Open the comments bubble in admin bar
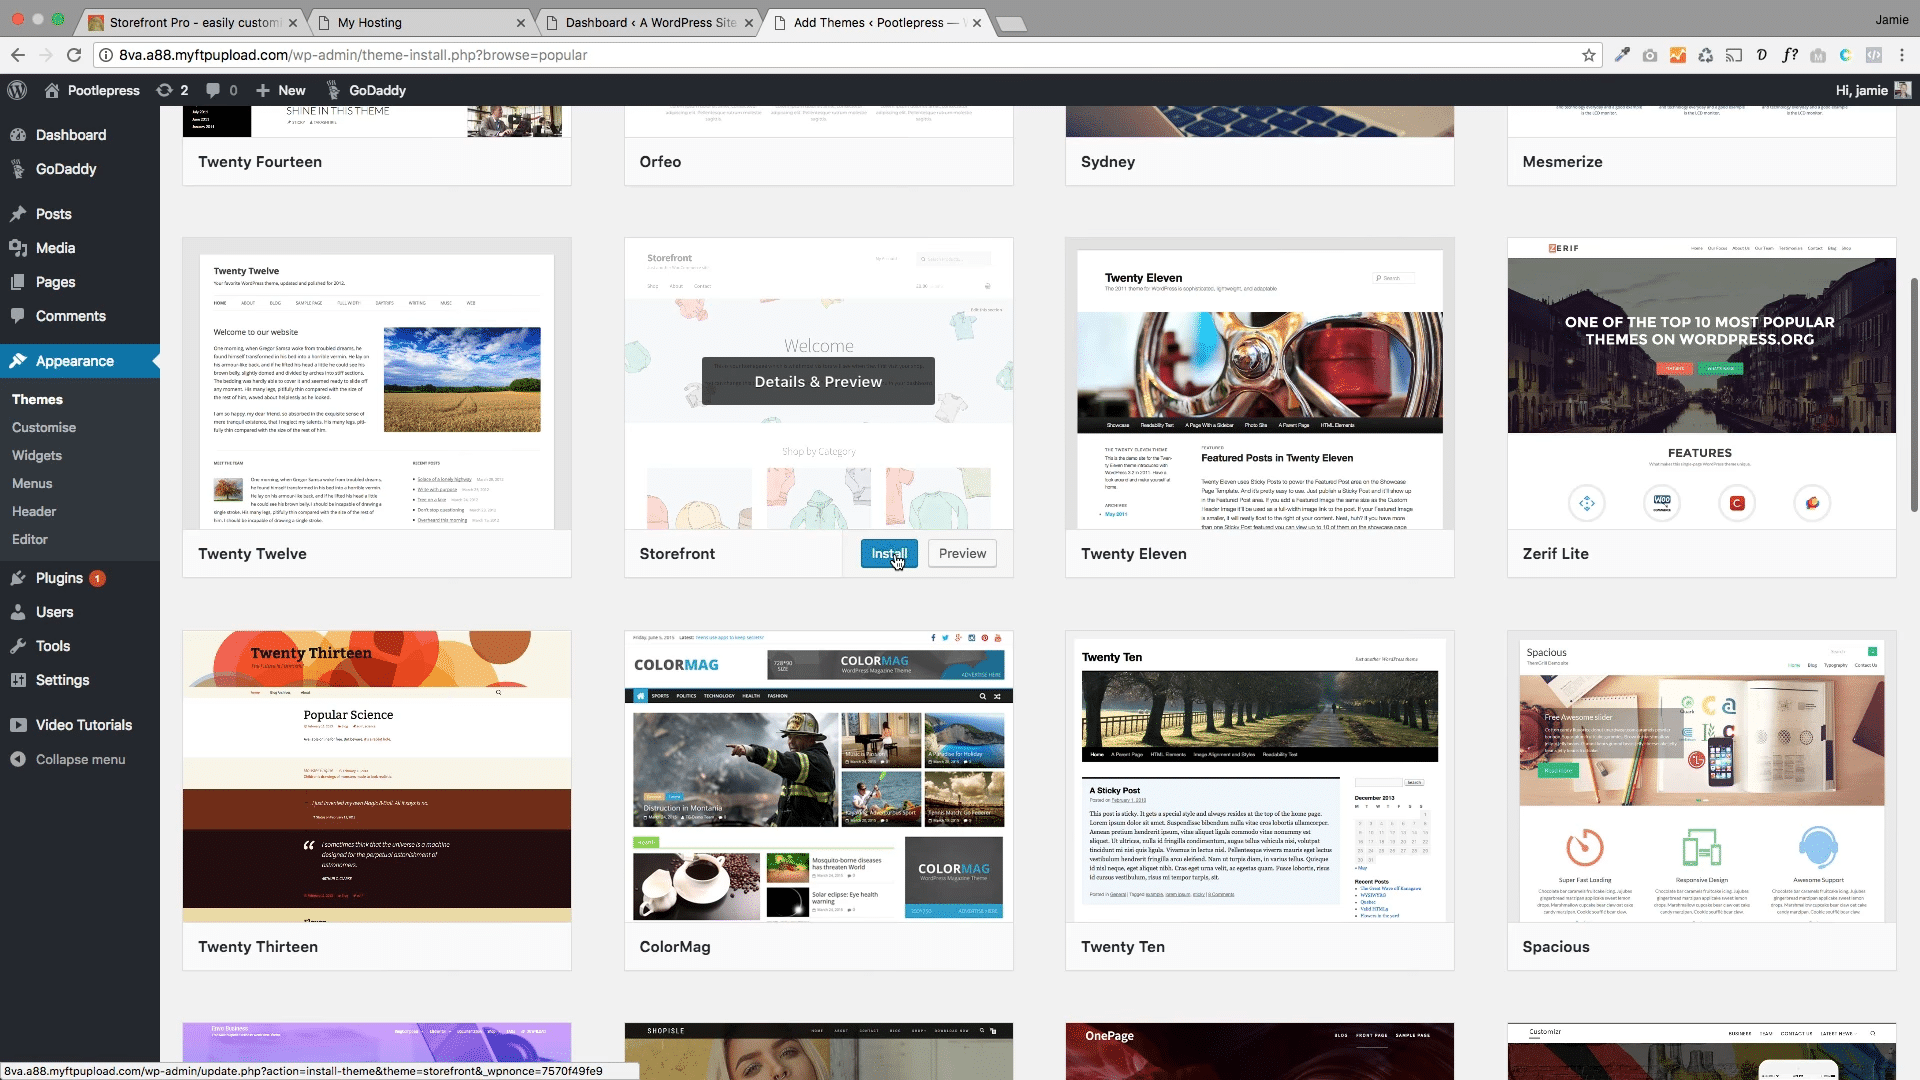1920x1080 pixels. [x=222, y=90]
